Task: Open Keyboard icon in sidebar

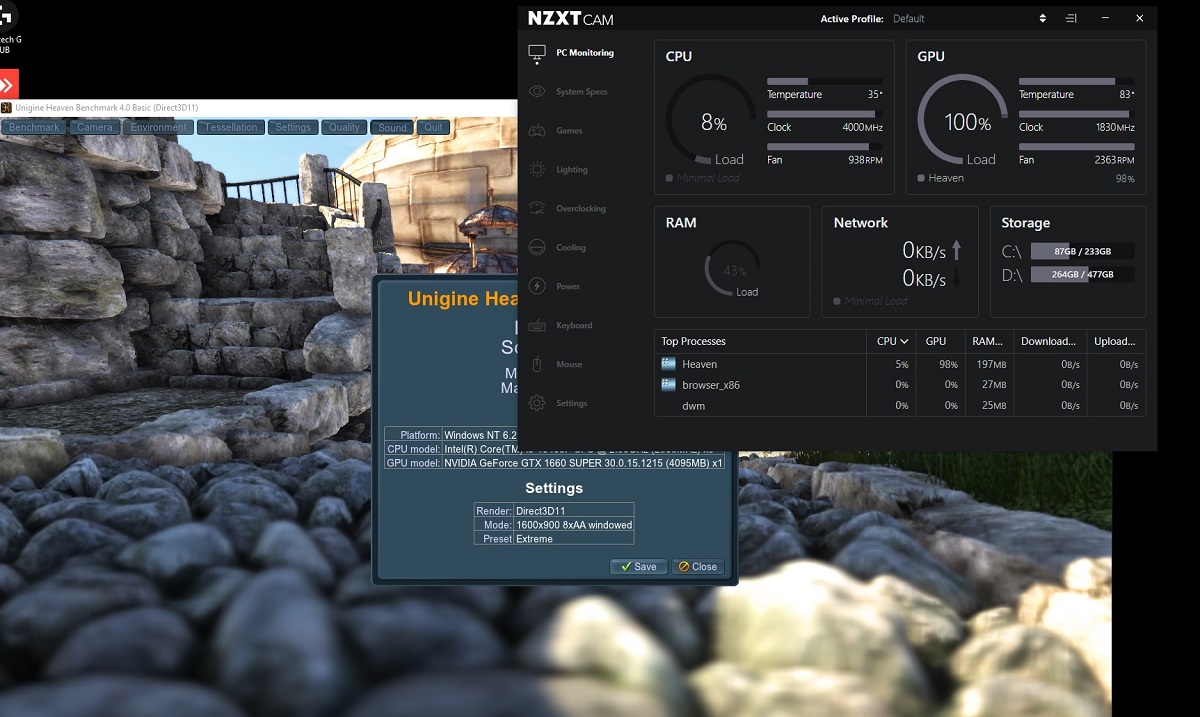Action: click(537, 326)
